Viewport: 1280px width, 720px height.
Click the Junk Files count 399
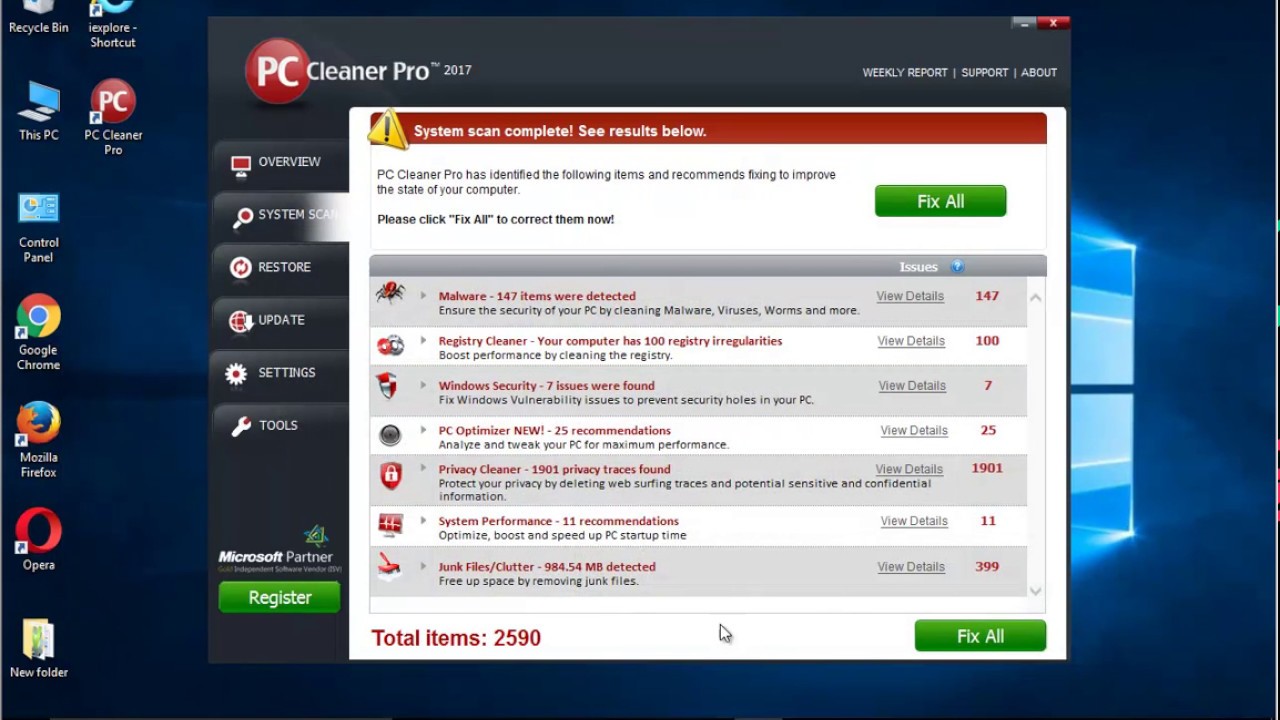(x=987, y=566)
